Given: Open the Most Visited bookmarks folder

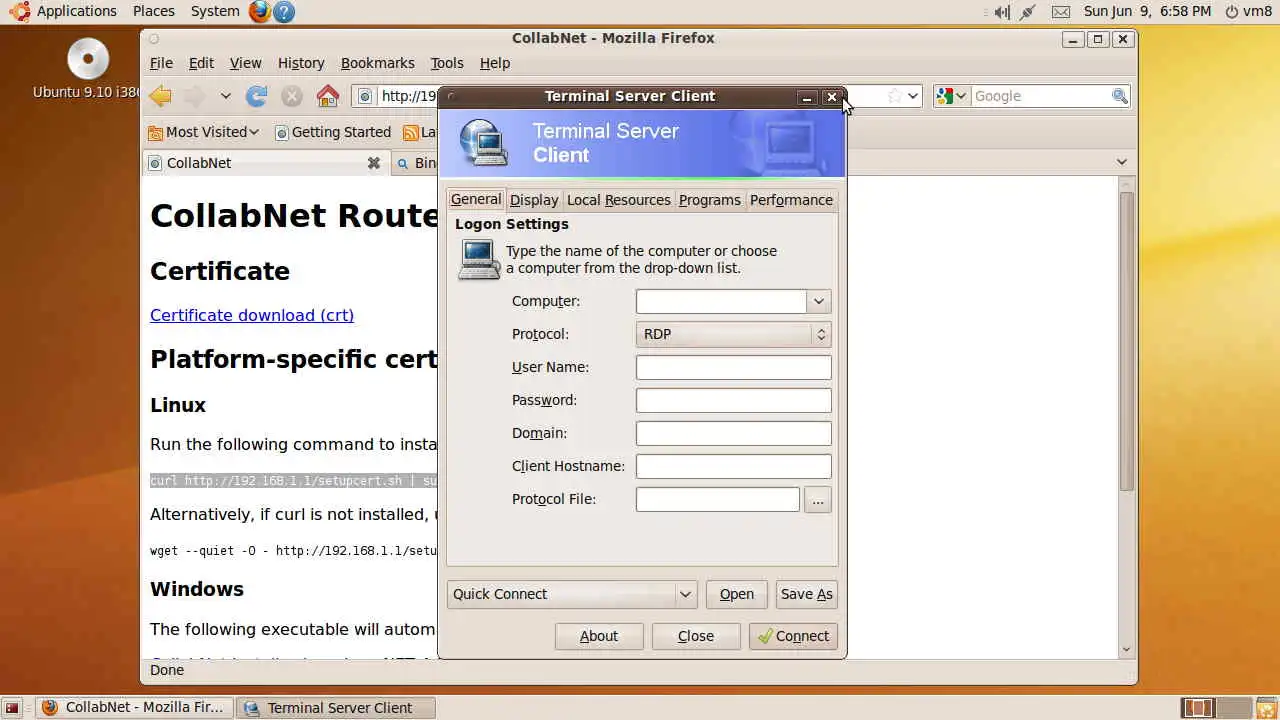Looking at the screenshot, I should 203,132.
